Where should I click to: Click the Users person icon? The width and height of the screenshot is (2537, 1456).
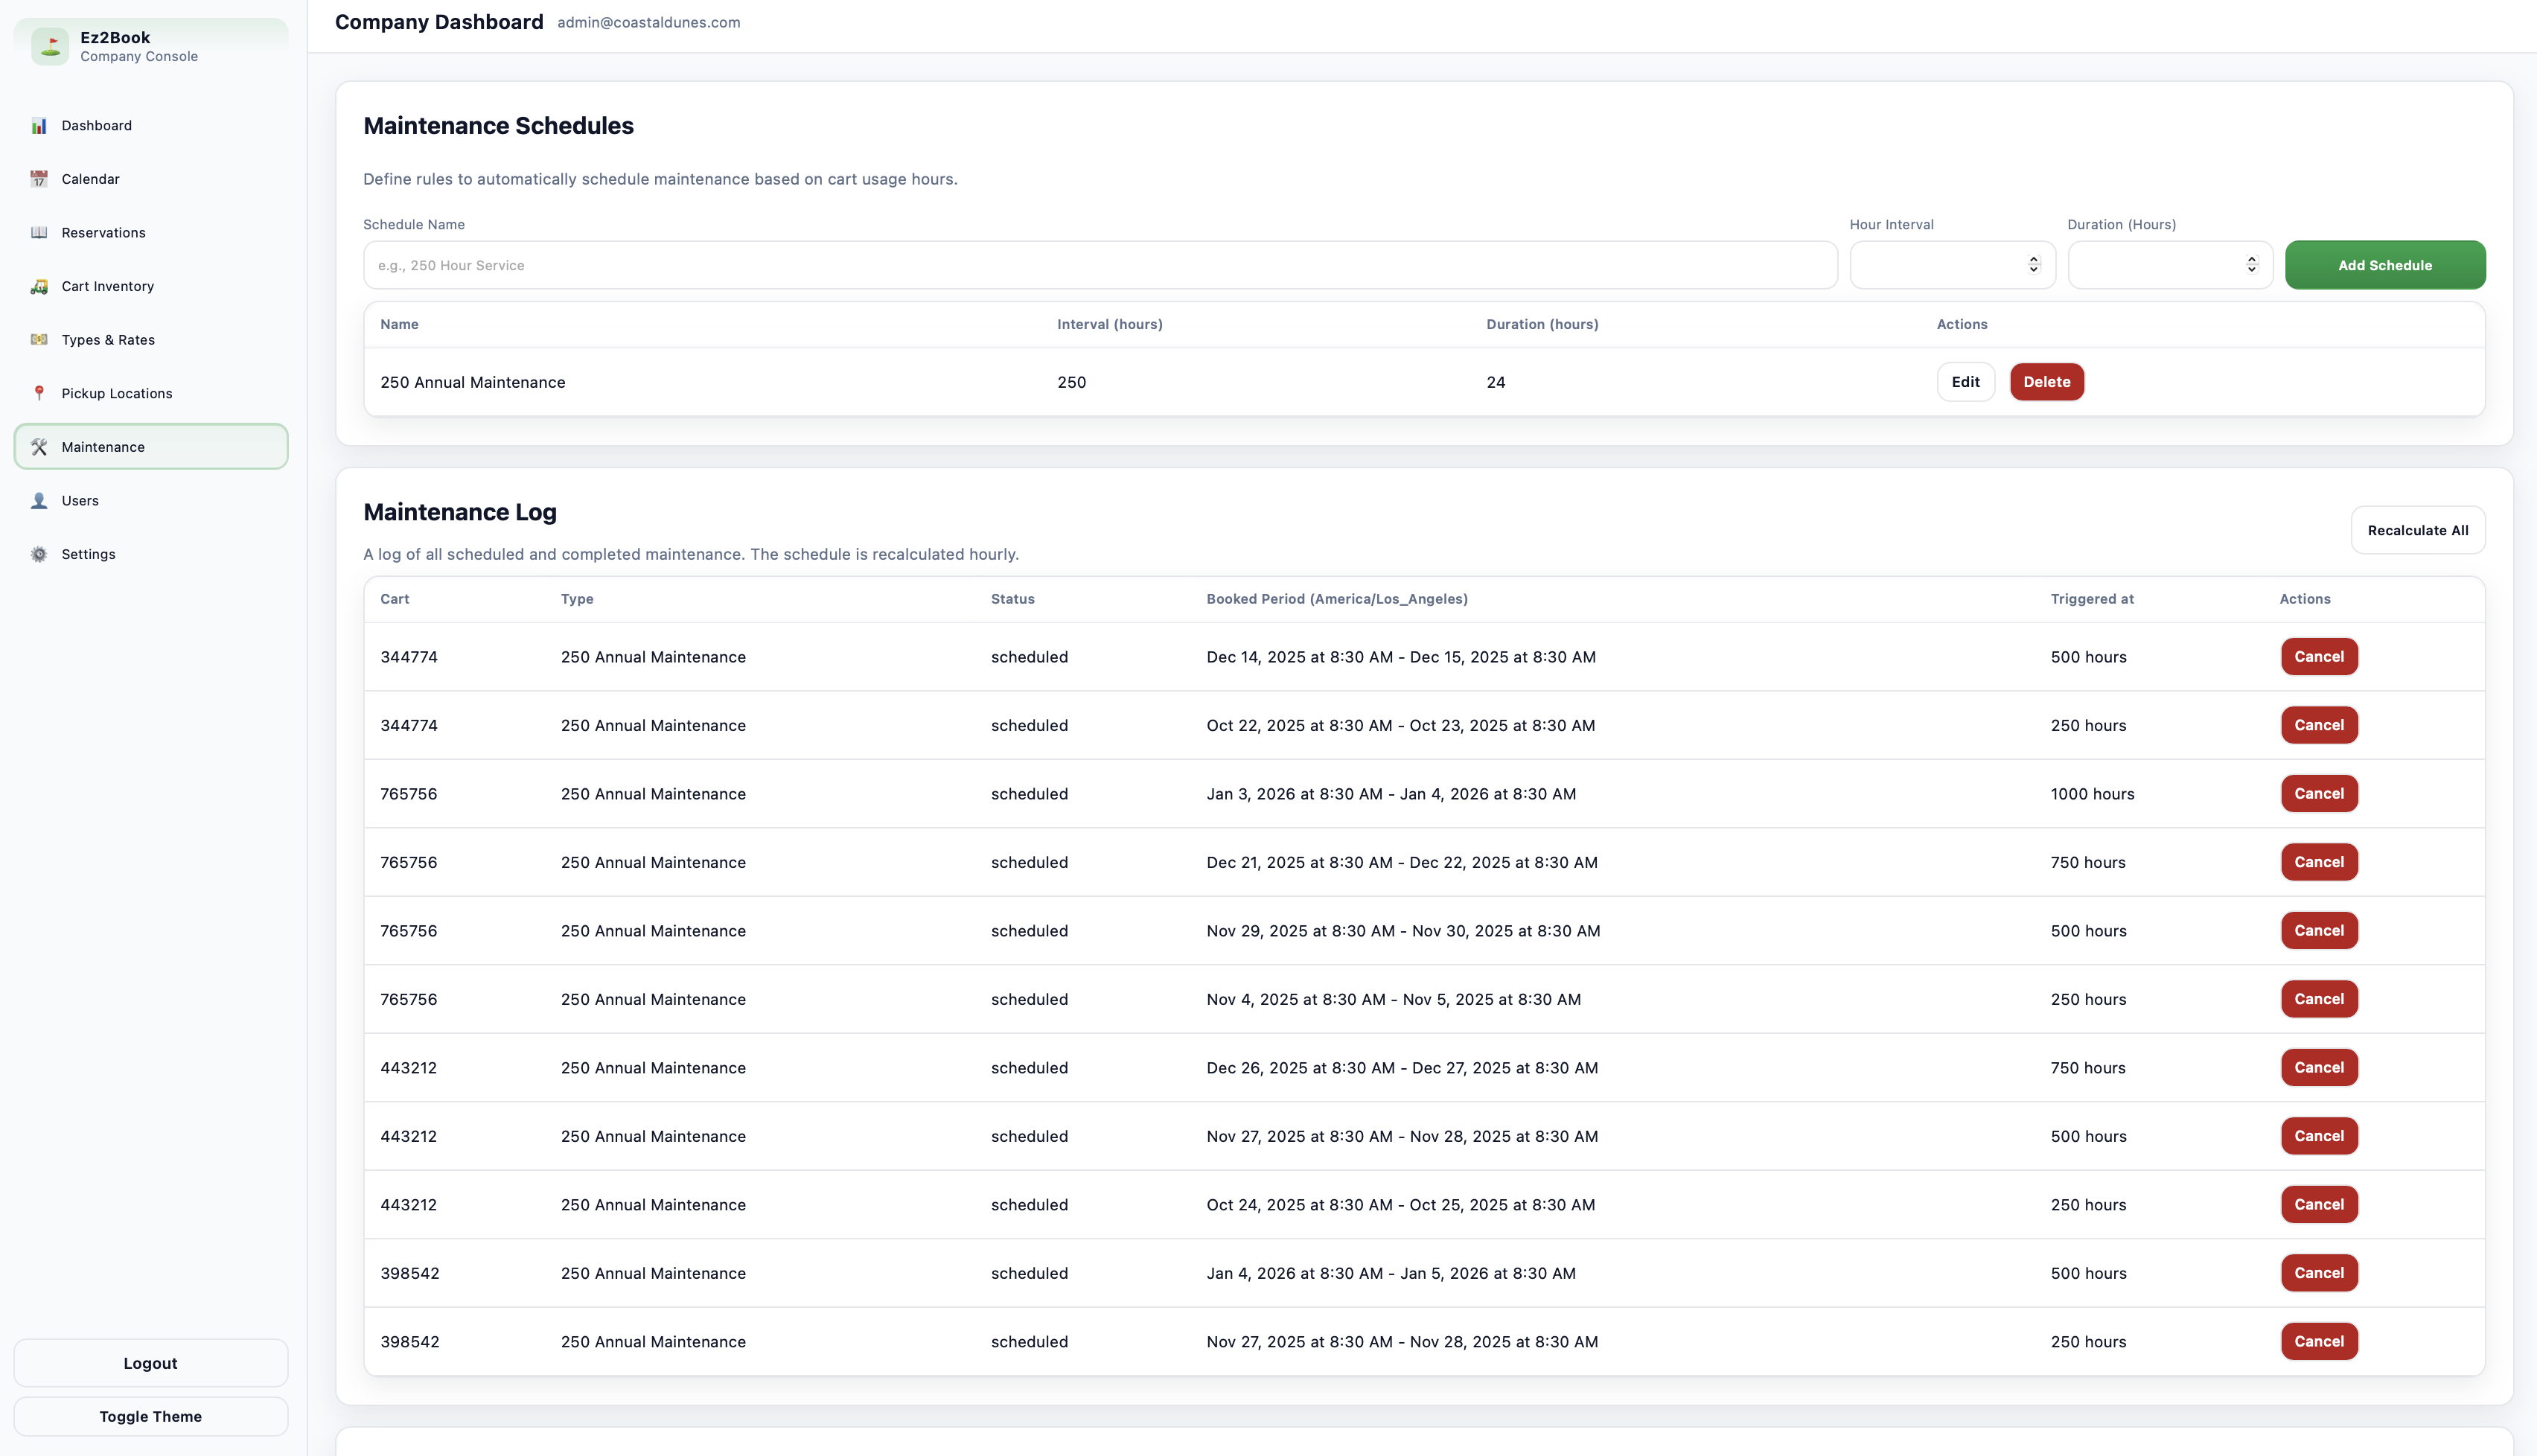39,501
